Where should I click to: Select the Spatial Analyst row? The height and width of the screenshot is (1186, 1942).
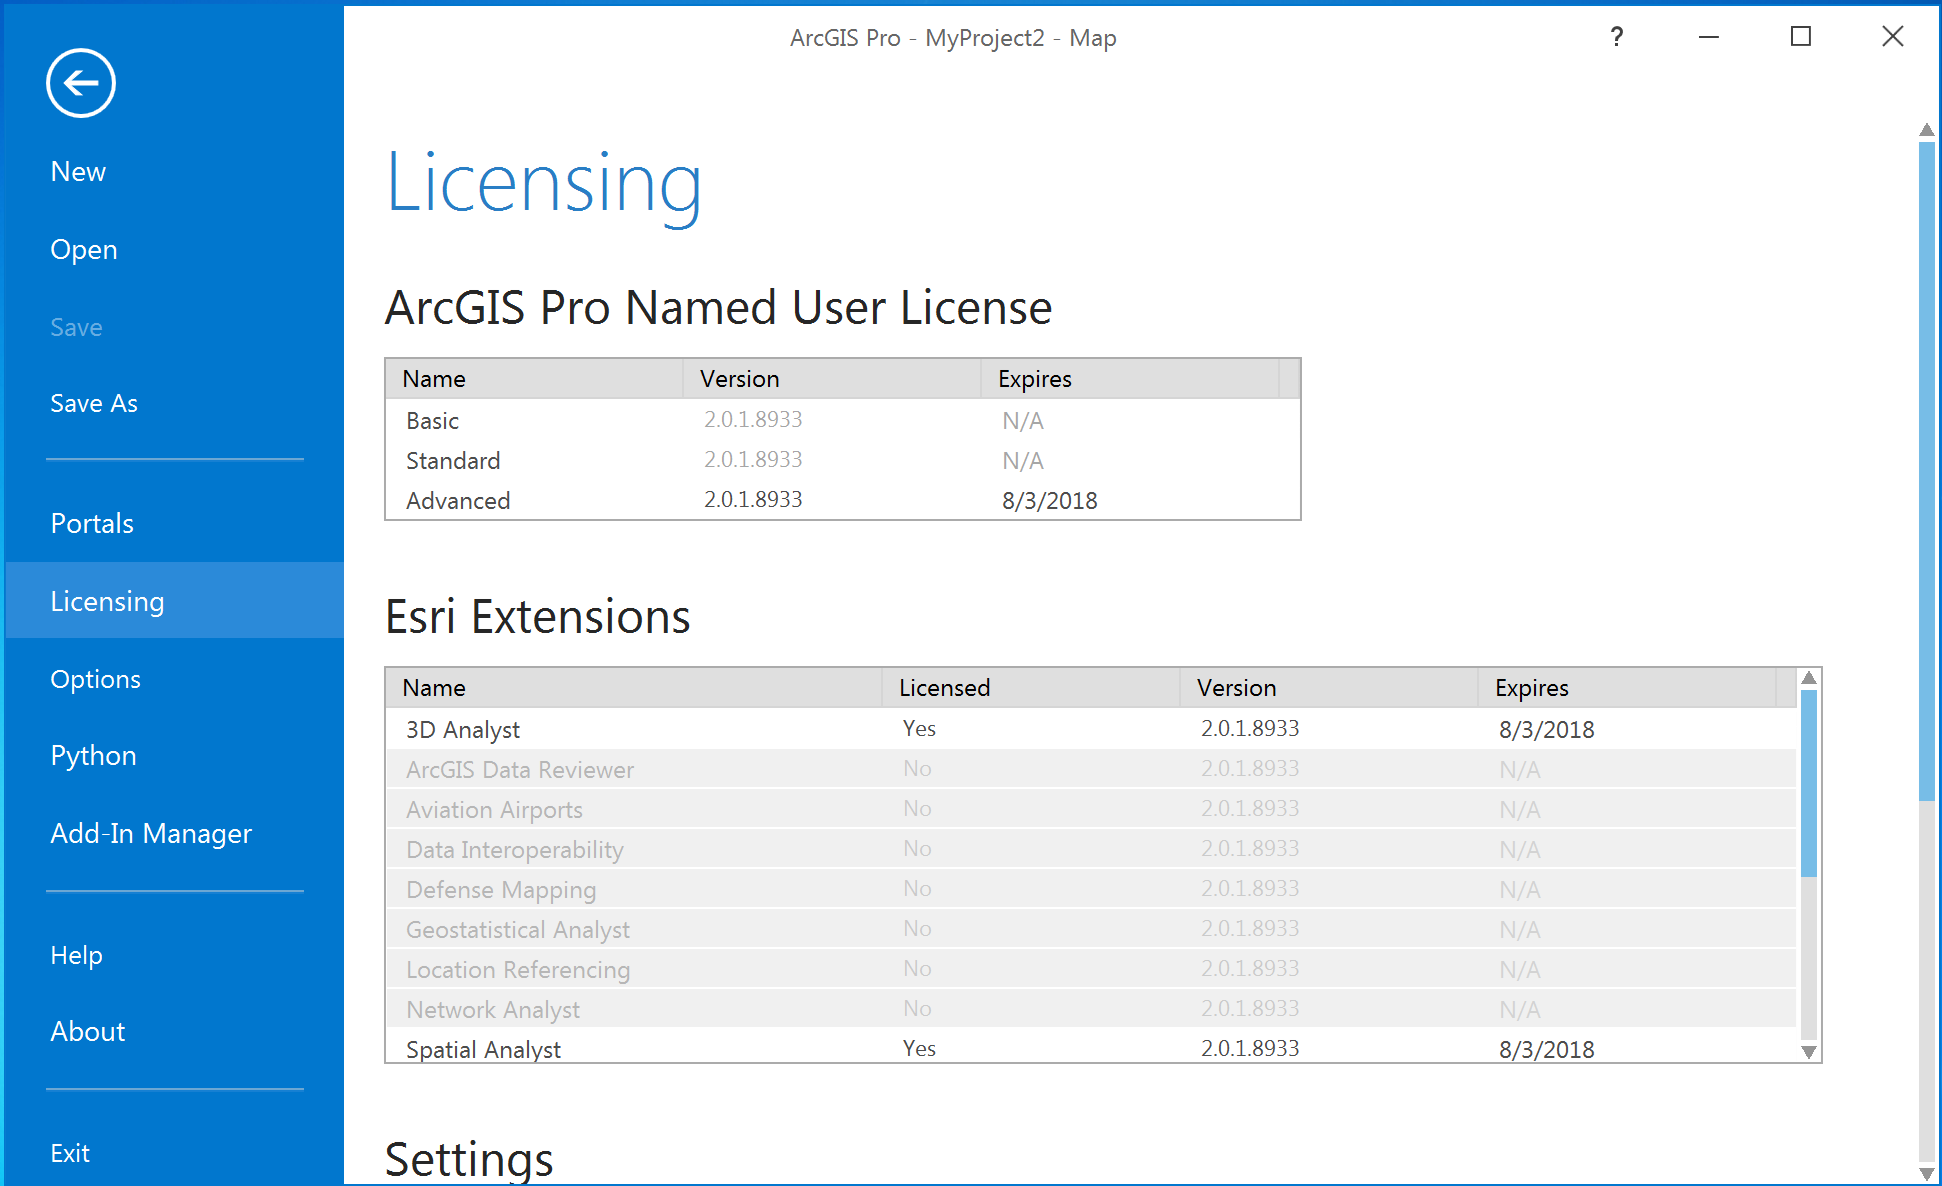click(1091, 1046)
